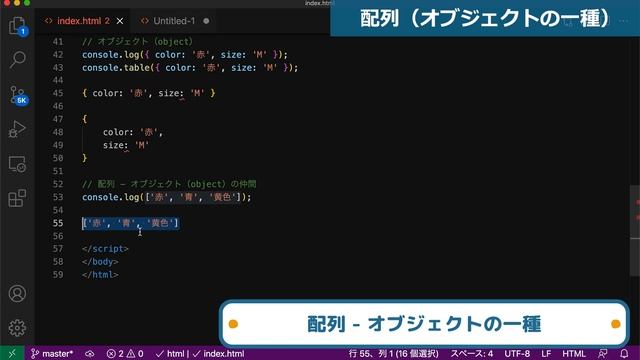Click the closing html tag on line 59
The image size is (640, 360).
(100, 275)
